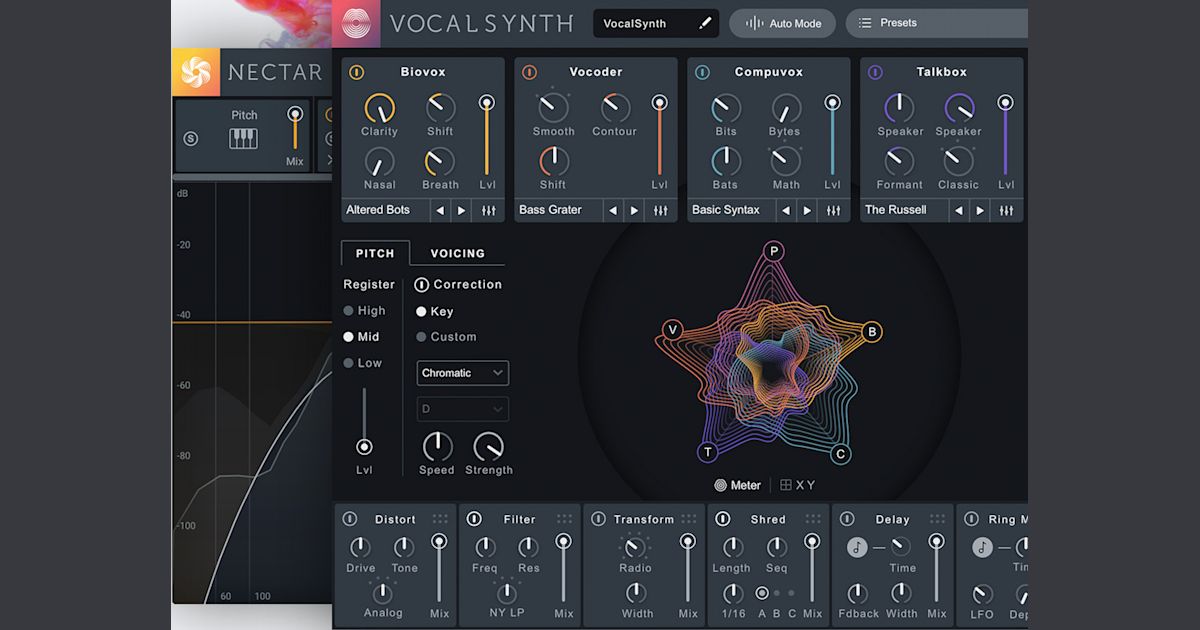This screenshot has height=630, width=1200.
Task: Click the iZotope spiral logo beside VocalSynth title
Action: pyautogui.click(x=357, y=23)
